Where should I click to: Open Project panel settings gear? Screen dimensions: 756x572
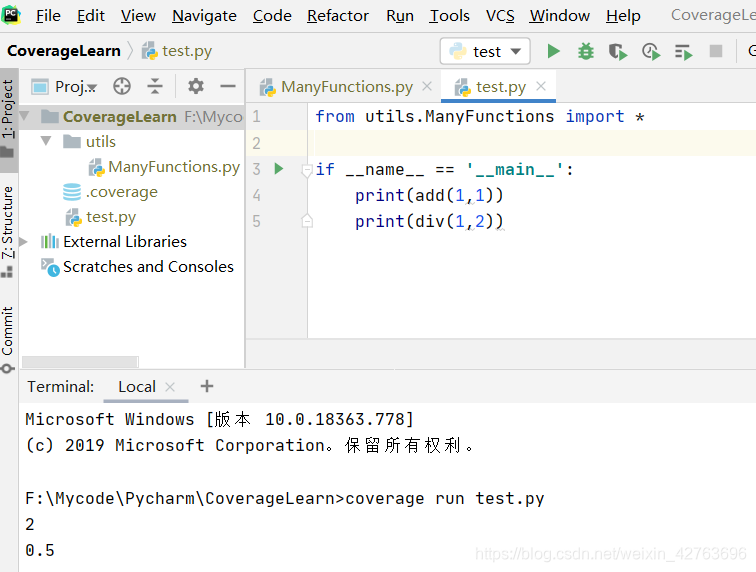tap(195, 87)
